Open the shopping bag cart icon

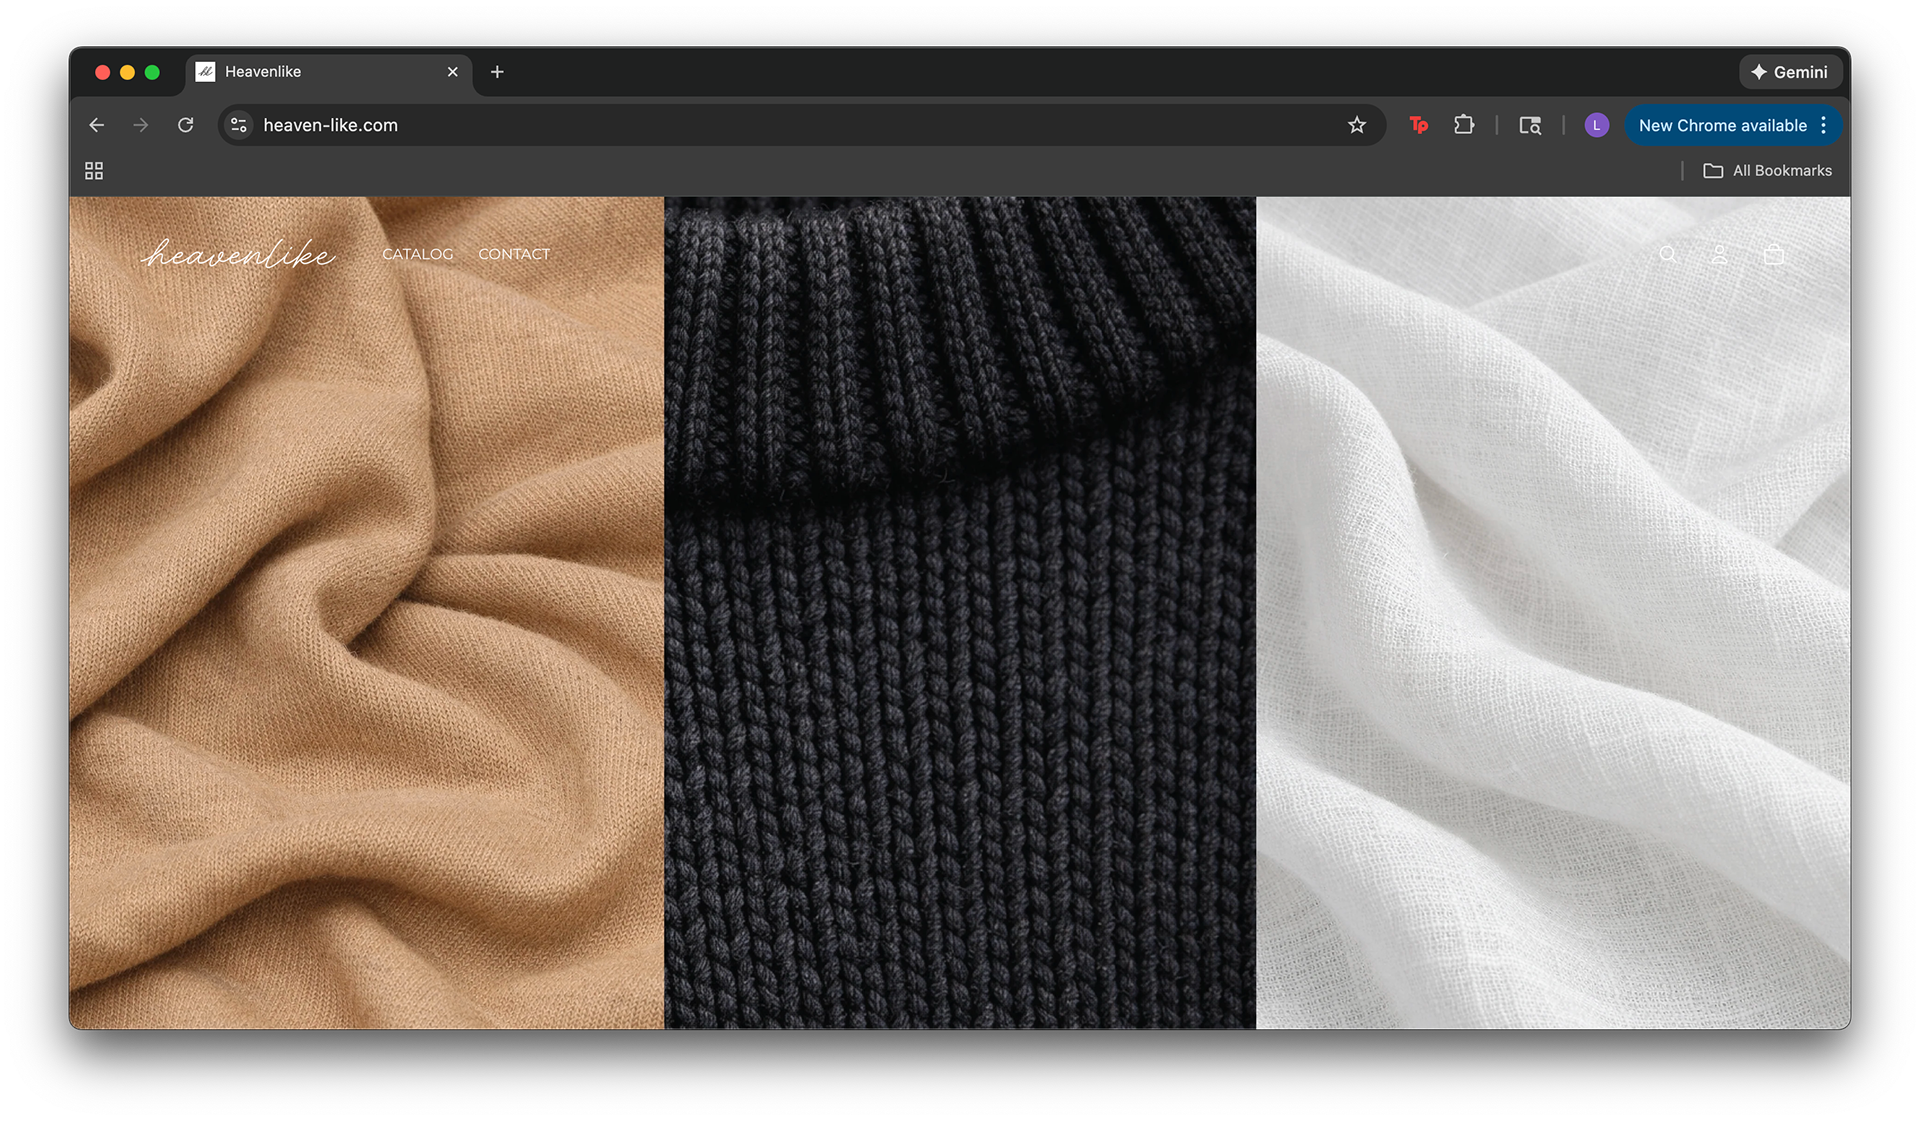tap(1773, 255)
